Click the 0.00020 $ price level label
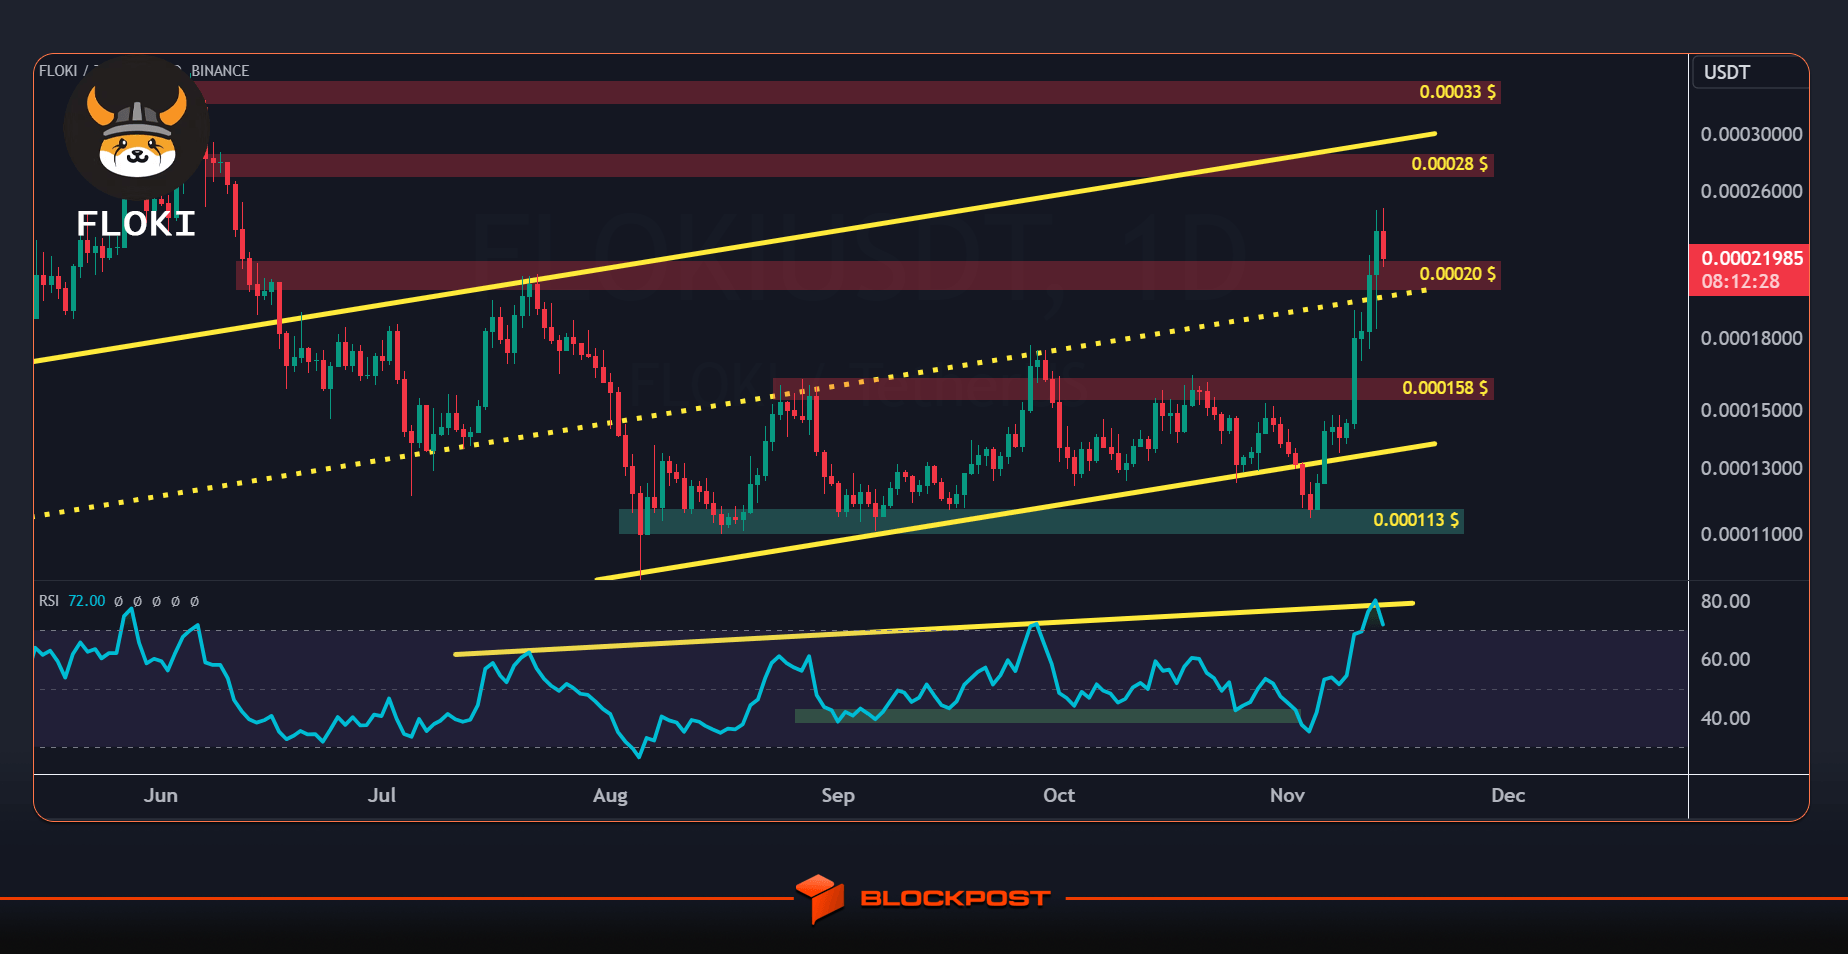This screenshot has height=954, width=1848. [x=1457, y=274]
